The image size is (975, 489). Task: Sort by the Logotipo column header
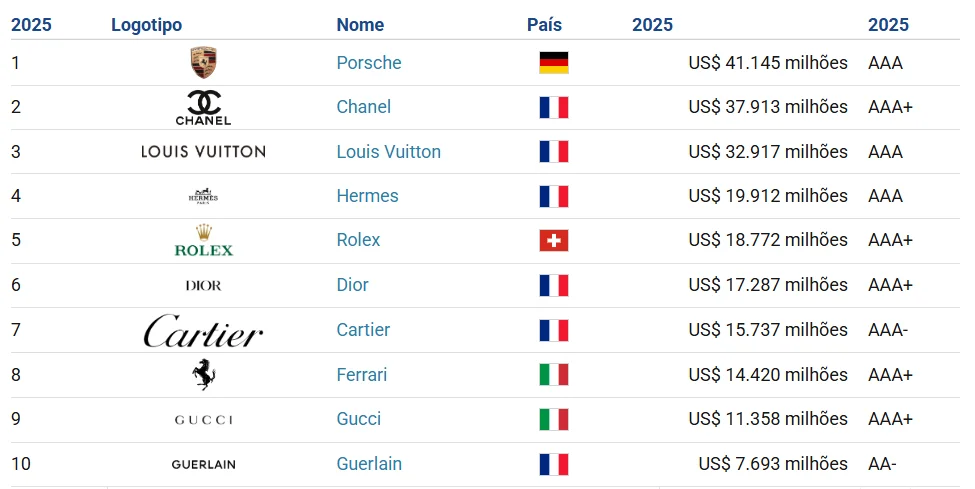[x=147, y=25]
